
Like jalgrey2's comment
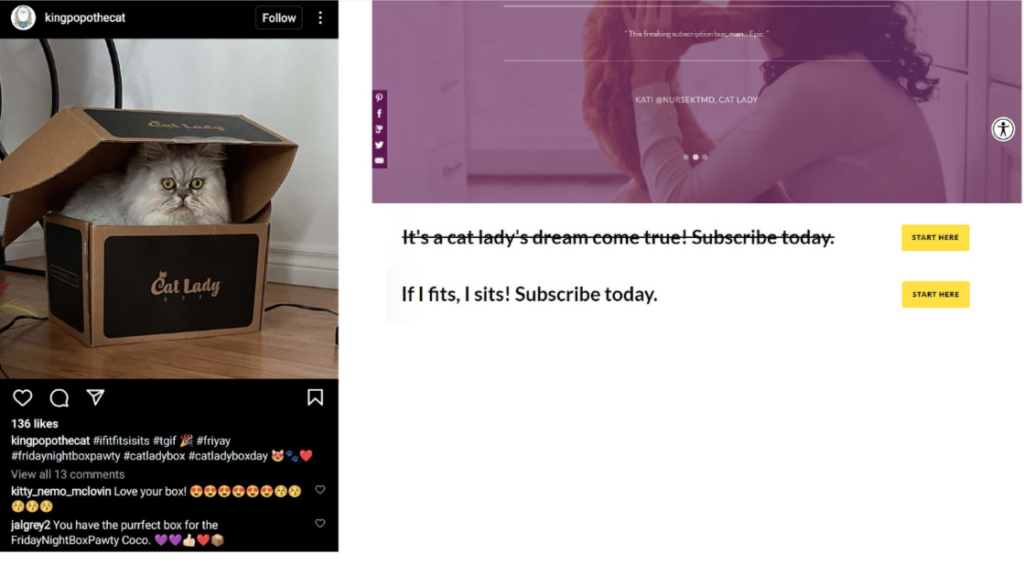[320, 523]
